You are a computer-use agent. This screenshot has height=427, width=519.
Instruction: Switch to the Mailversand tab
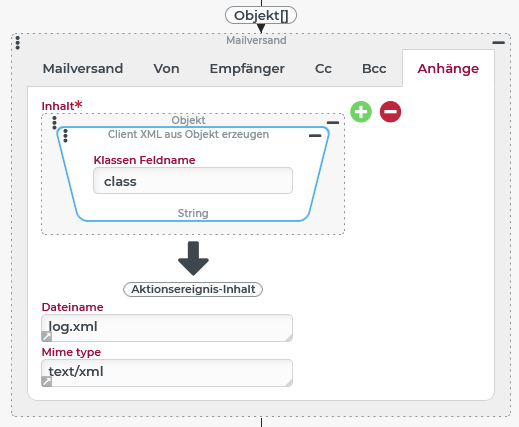[x=83, y=68]
